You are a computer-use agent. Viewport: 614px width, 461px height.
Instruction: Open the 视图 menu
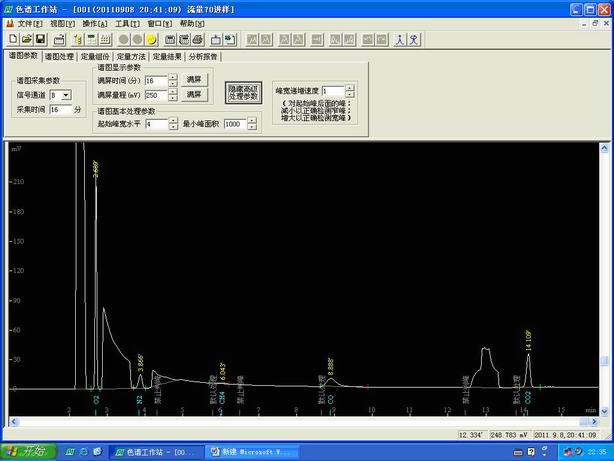pos(62,24)
